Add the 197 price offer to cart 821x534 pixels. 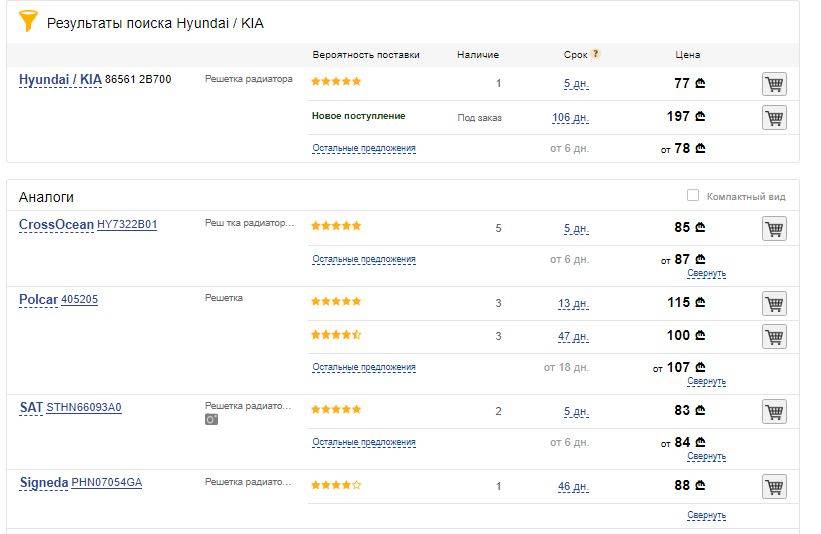[x=774, y=118]
